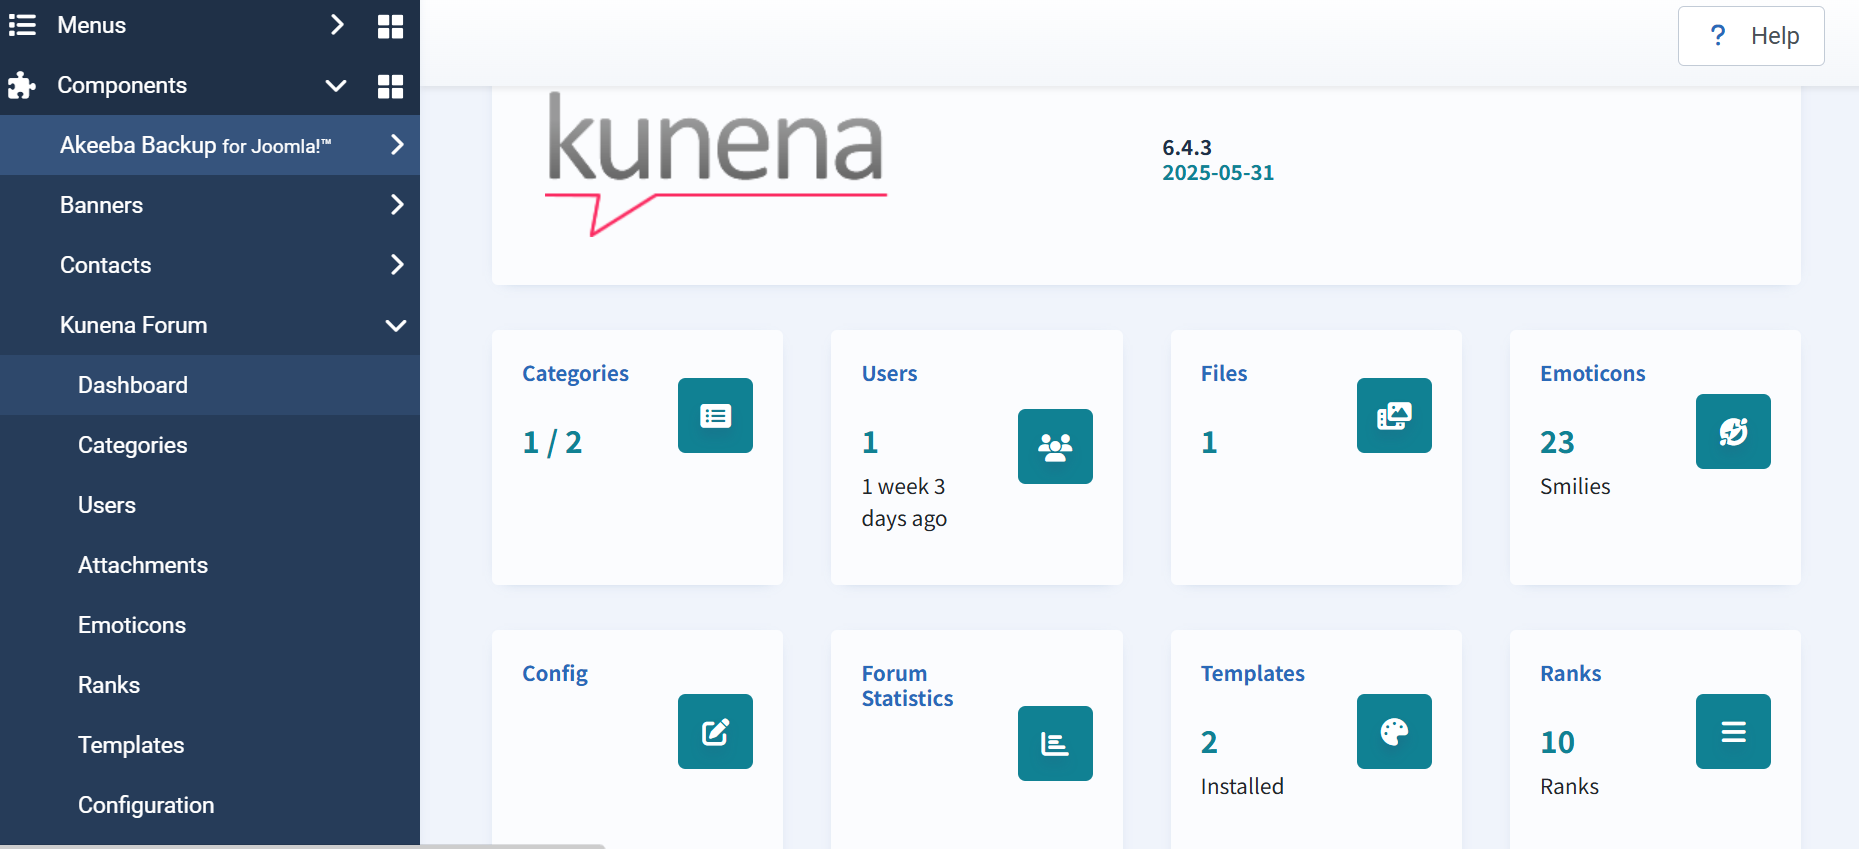1859x849 pixels.
Task: Click the Categories list icon on dashboard card
Action: point(715,415)
